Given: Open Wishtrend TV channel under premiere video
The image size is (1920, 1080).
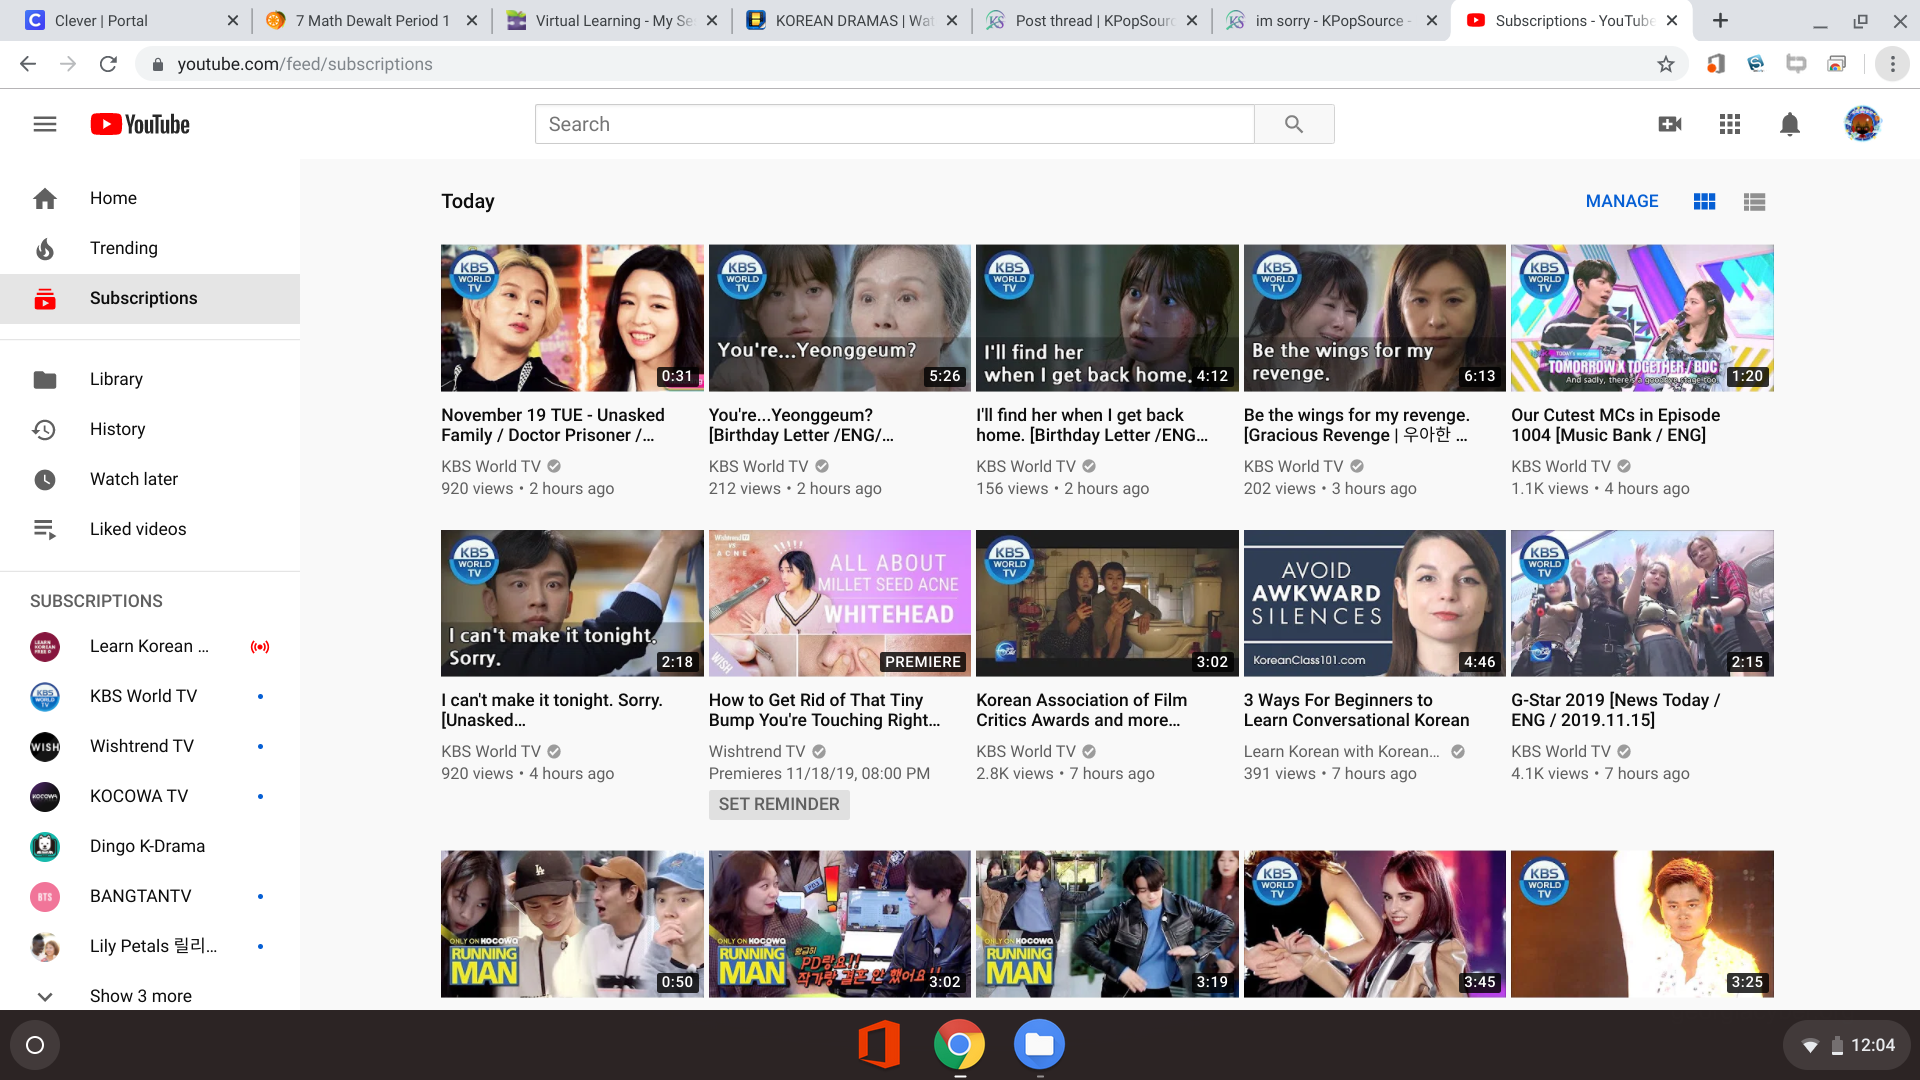Looking at the screenshot, I should click(757, 751).
